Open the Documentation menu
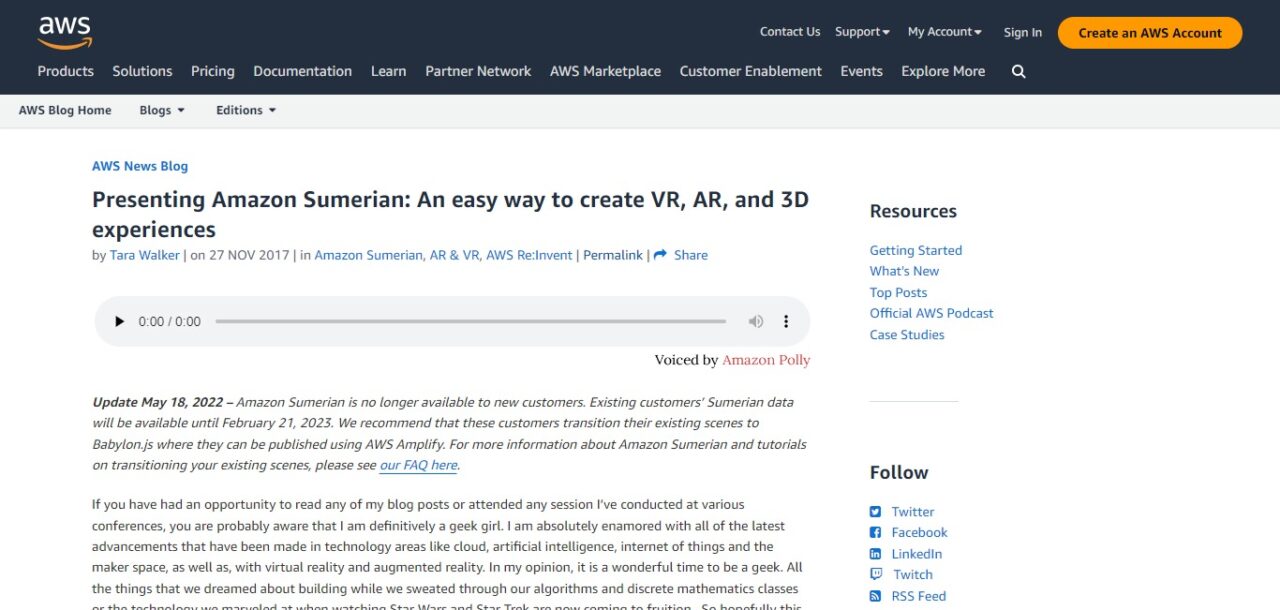Viewport: 1280px width, 610px height. [x=303, y=71]
